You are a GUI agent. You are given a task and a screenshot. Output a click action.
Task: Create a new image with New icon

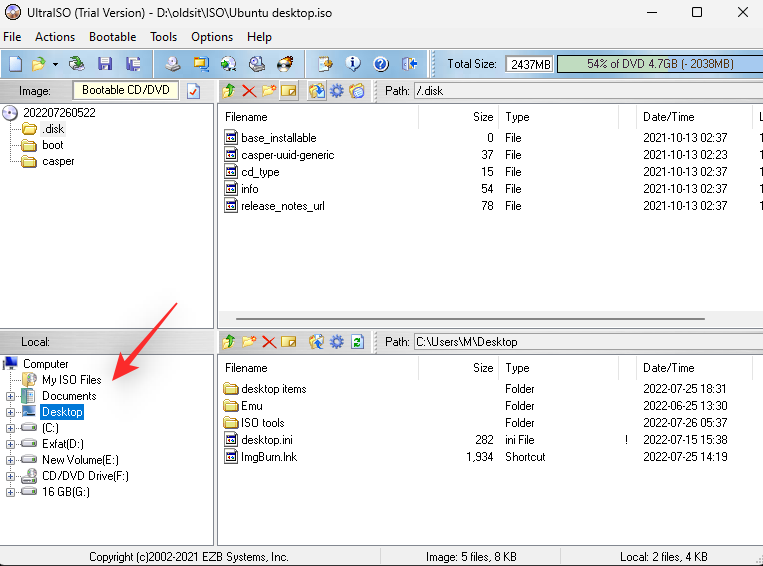pos(15,64)
